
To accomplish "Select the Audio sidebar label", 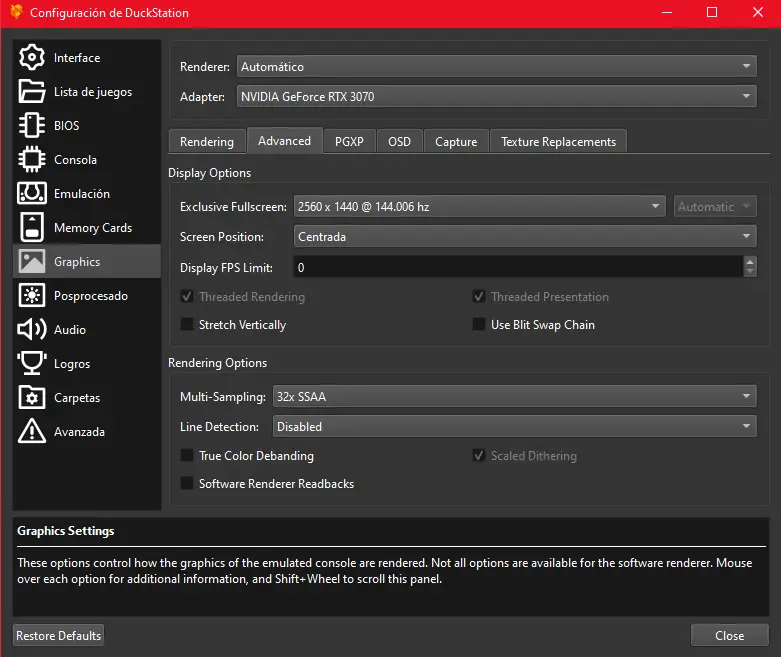I will [x=70, y=330].
